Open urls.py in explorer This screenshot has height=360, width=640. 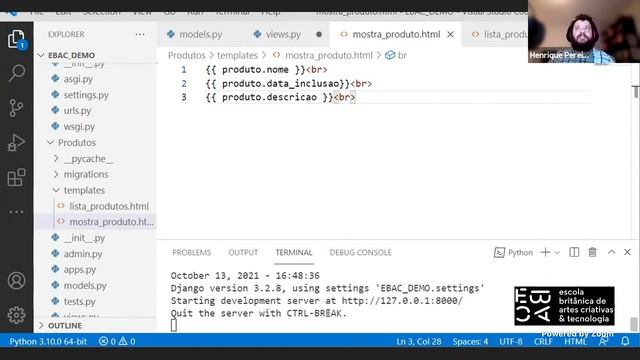pos(77,111)
